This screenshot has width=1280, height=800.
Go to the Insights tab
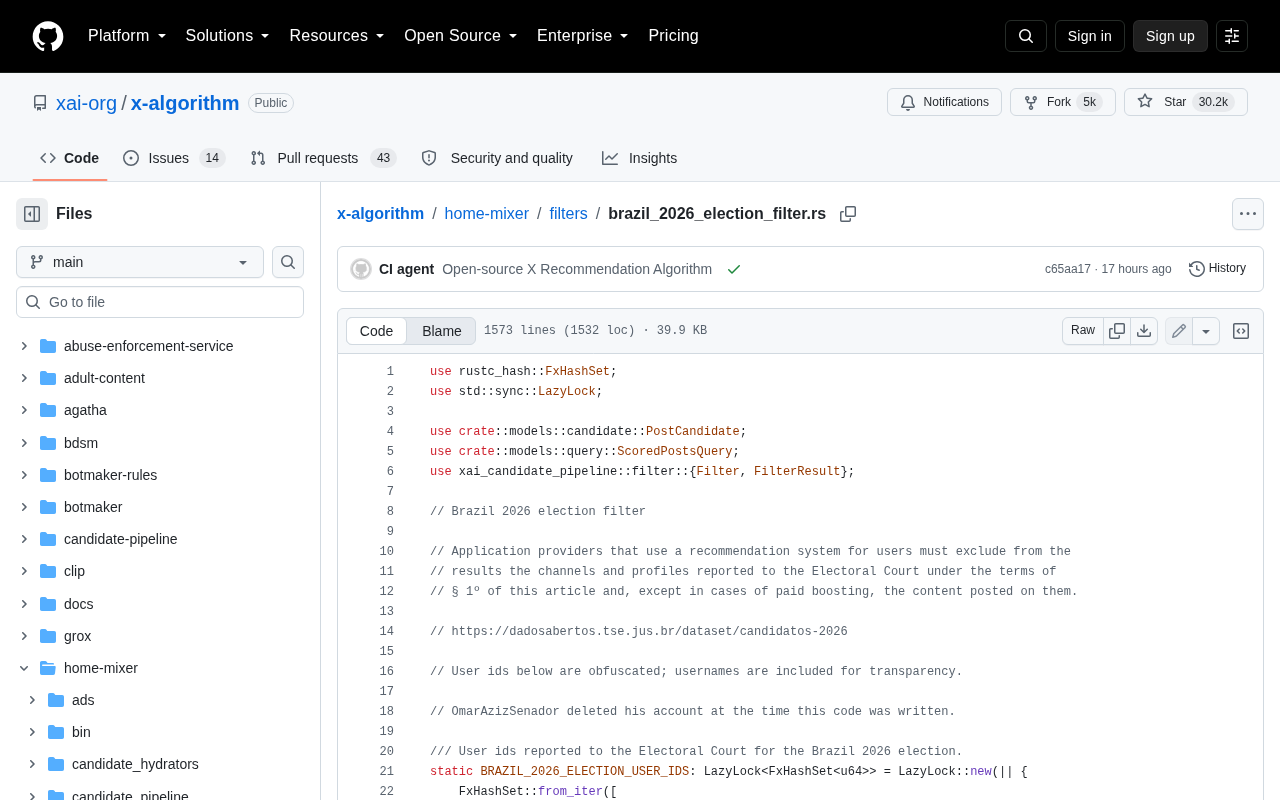click(x=639, y=158)
